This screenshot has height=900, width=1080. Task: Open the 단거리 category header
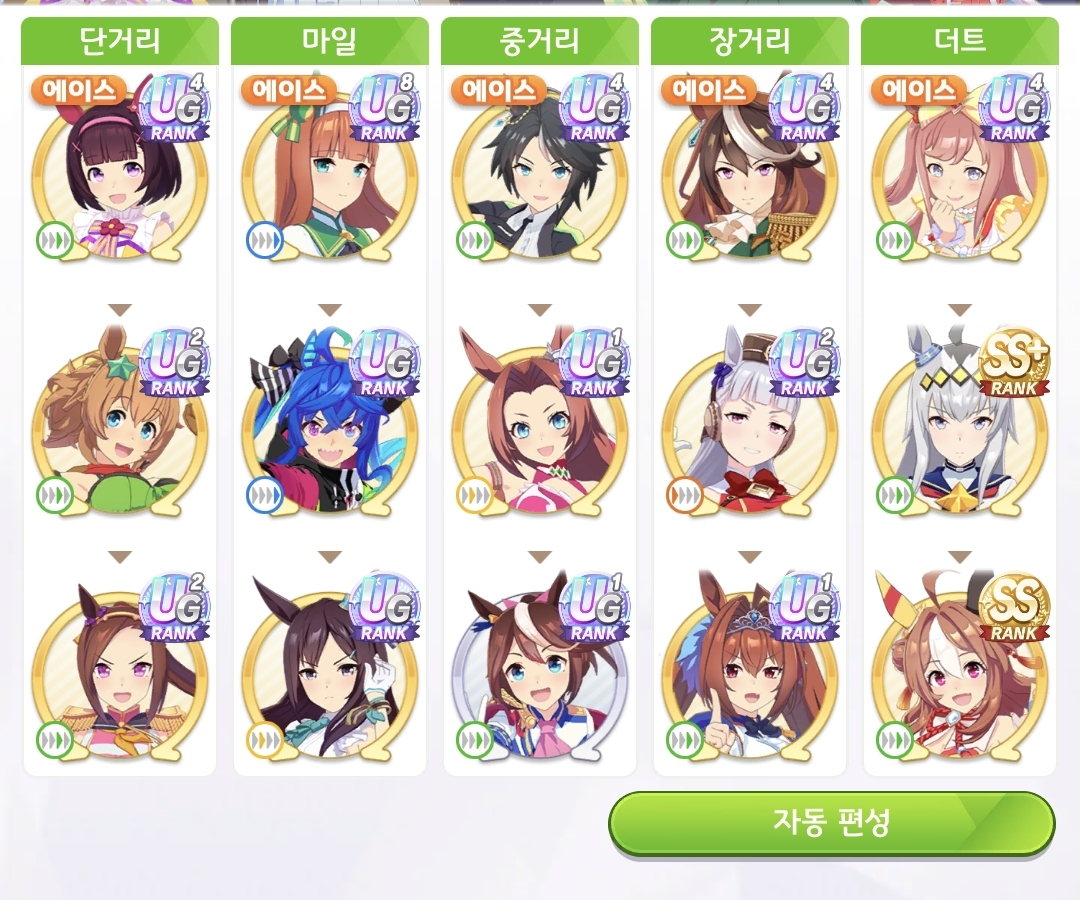pos(120,41)
